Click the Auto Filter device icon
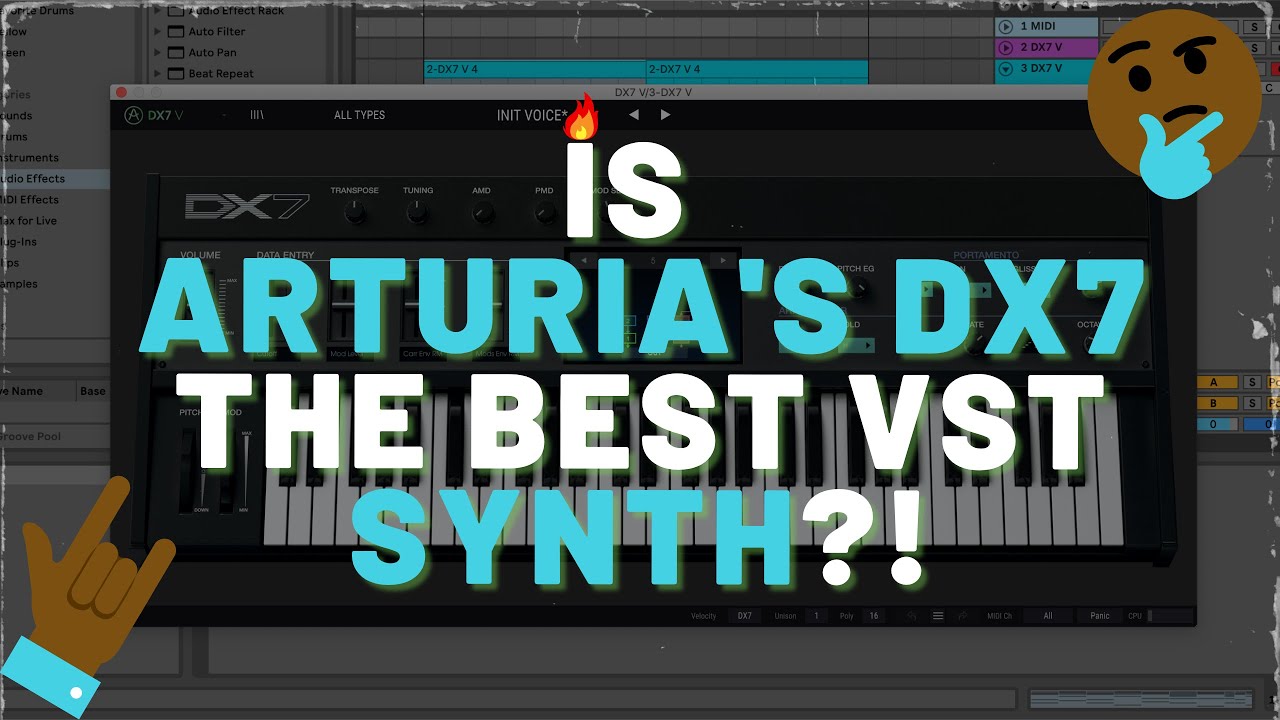Screen dimensions: 1280x720 (175, 32)
